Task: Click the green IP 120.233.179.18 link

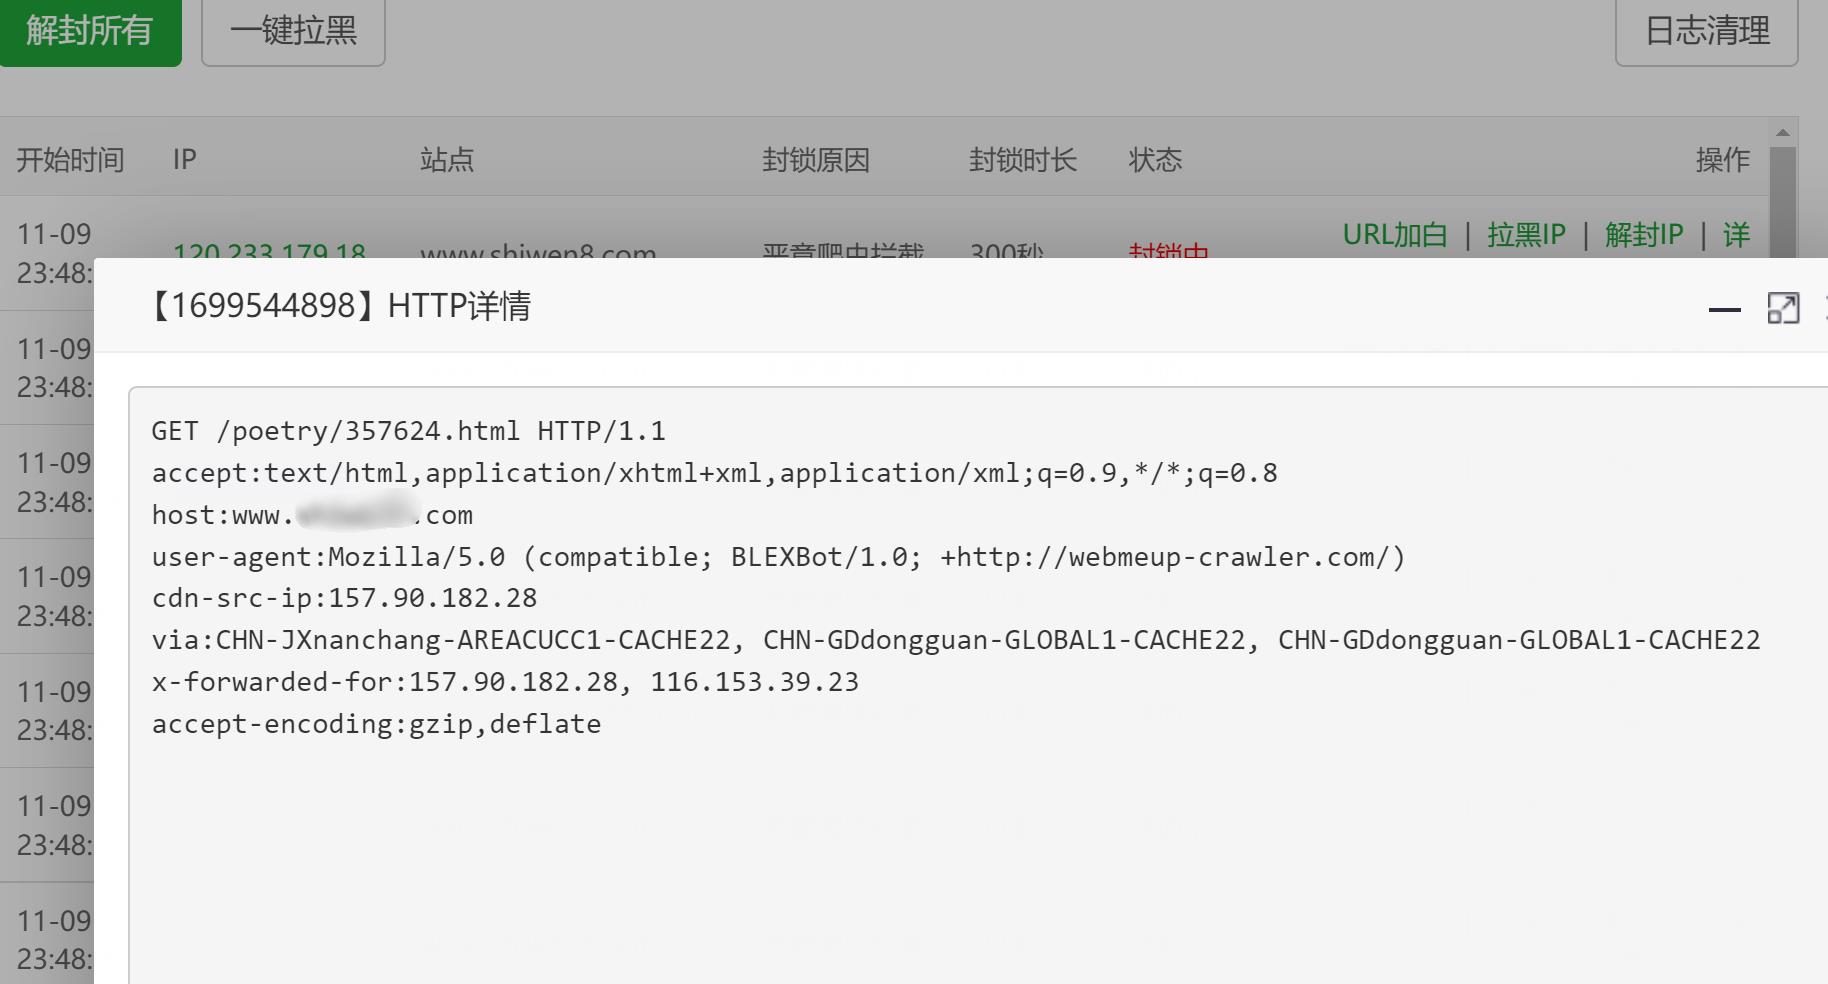Action: point(269,250)
